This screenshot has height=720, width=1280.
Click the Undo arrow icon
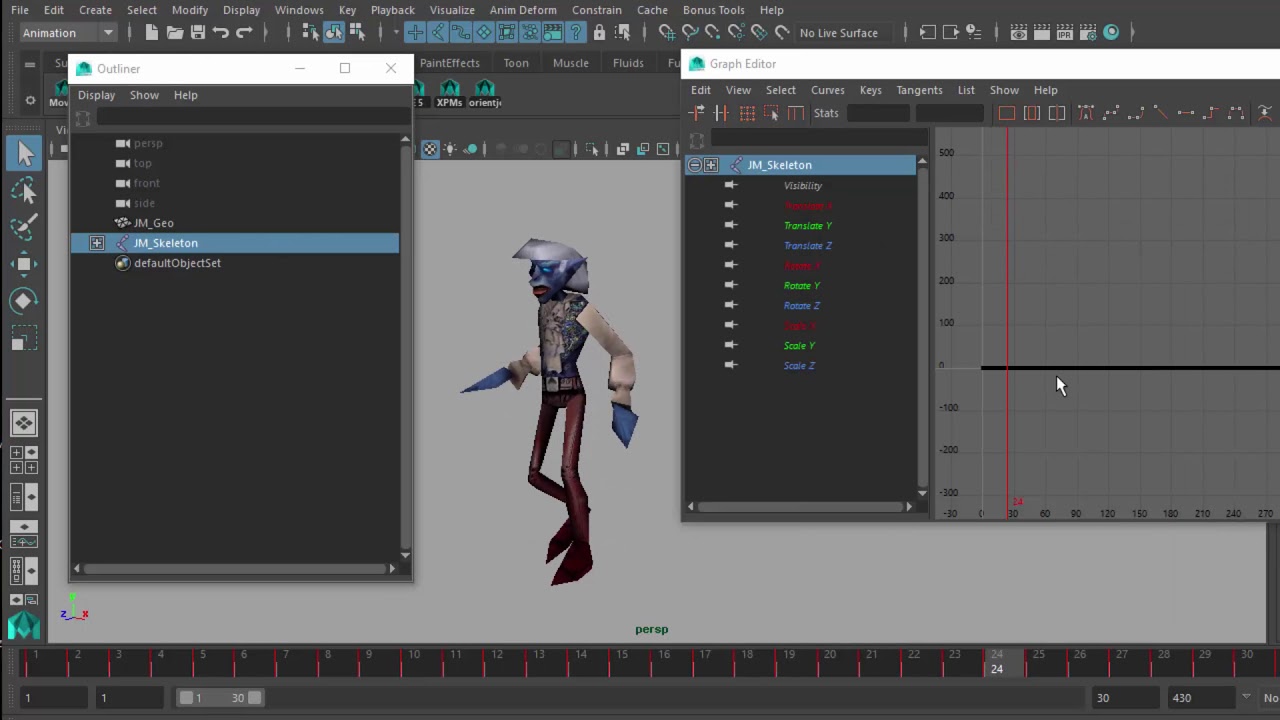point(221,33)
